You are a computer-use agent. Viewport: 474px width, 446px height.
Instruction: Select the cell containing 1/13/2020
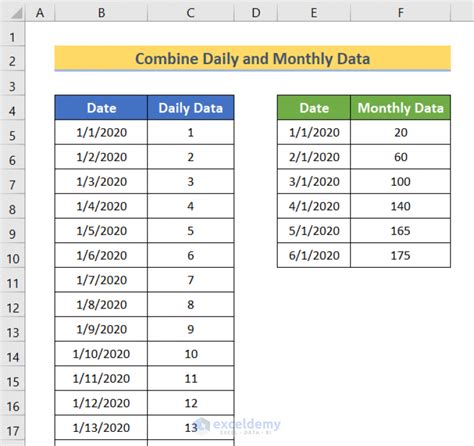pyautogui.click(x=101, y=428)
